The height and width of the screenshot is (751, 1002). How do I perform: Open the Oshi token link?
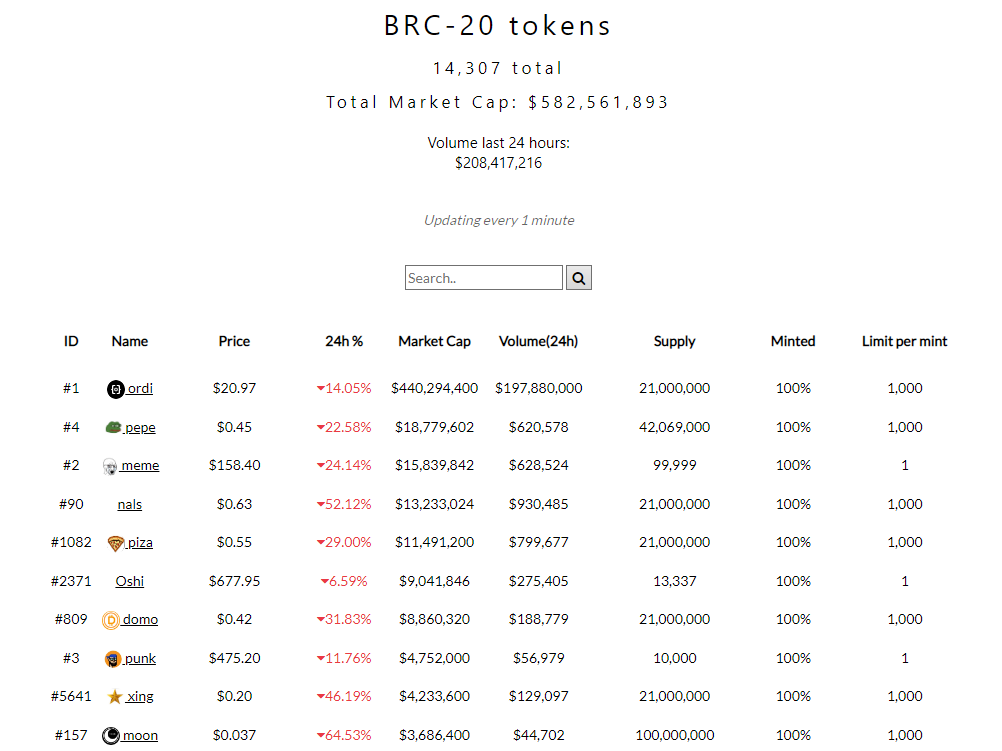[x=130, y=581]
